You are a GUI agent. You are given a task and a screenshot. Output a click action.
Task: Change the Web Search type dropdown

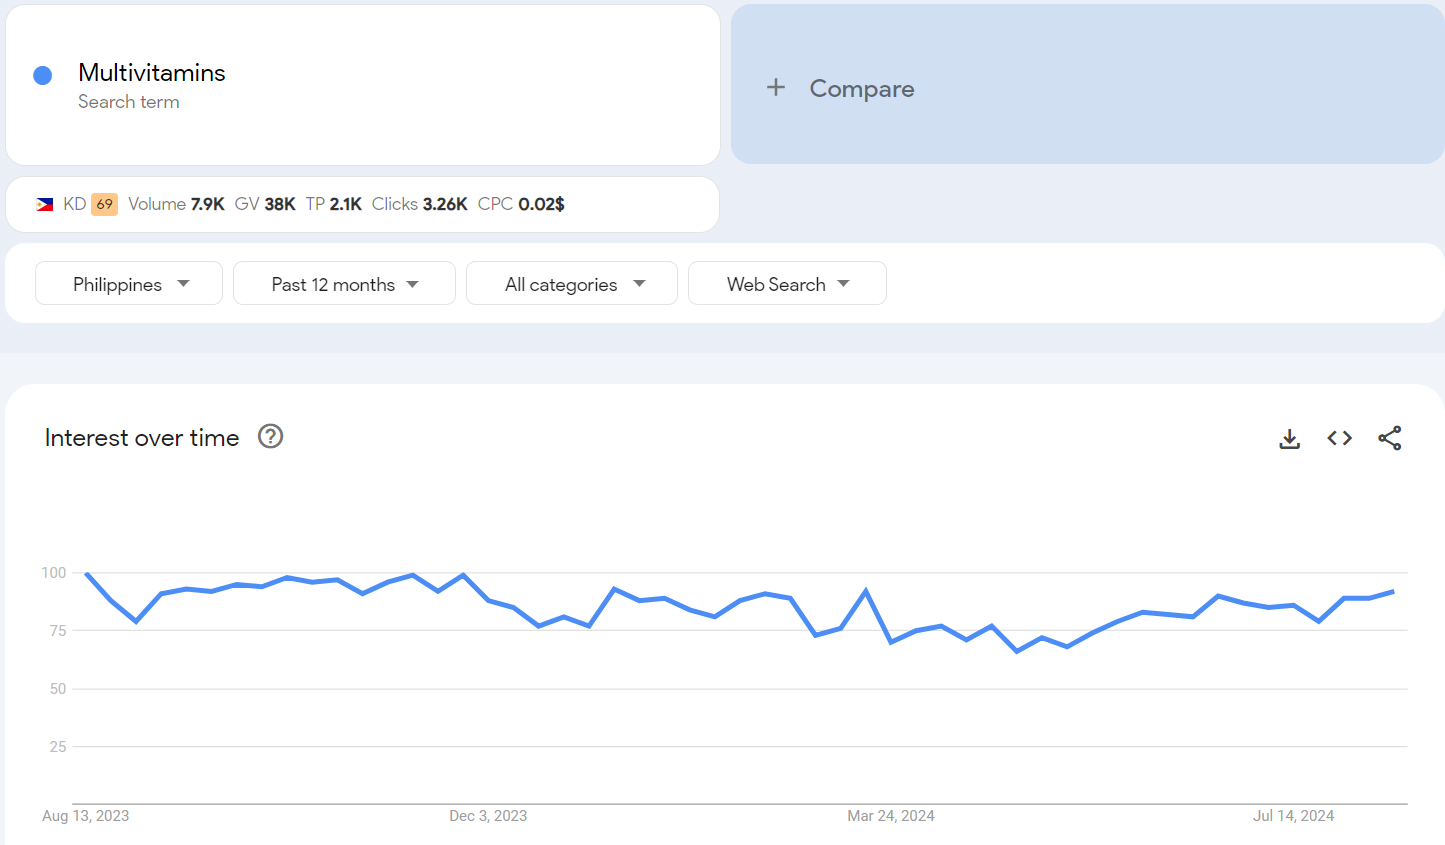(787, 284)
